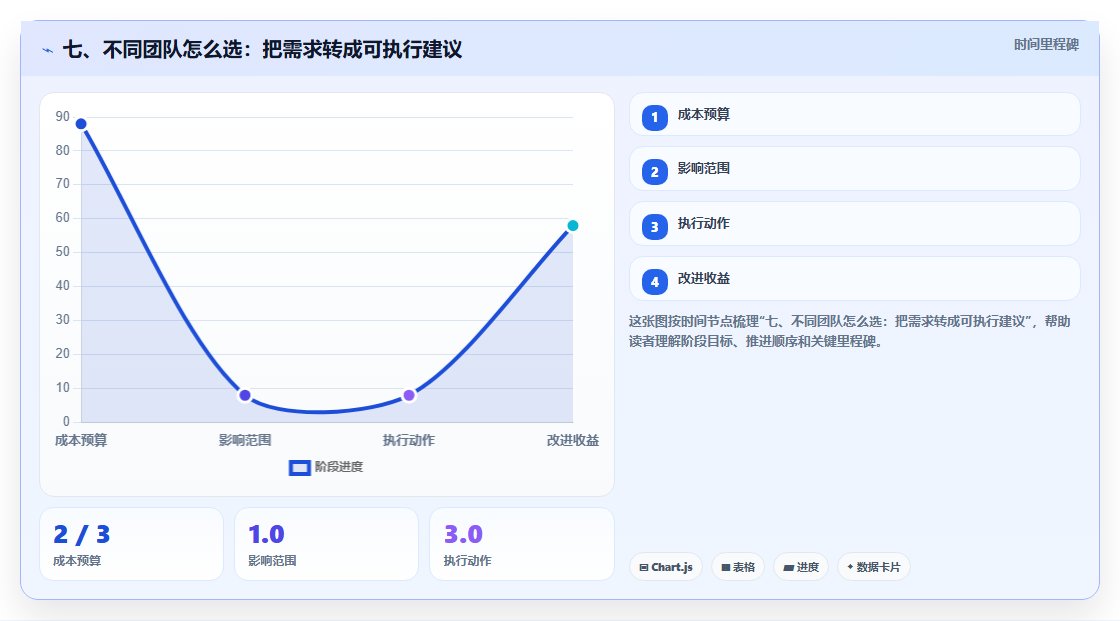Click the number 1 badge for 成本预算
Viewport: 1120px width, 621px height.
654,117
